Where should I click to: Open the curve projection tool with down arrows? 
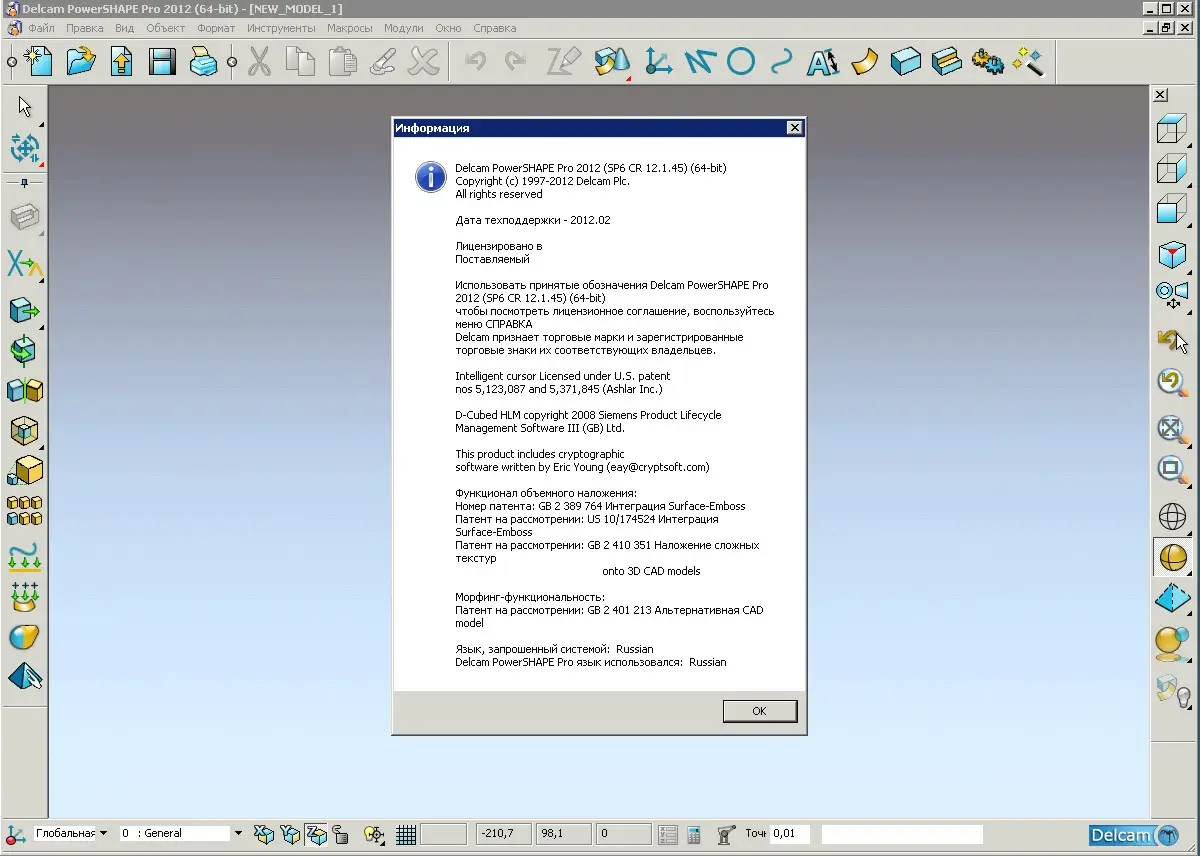[24, 556]
